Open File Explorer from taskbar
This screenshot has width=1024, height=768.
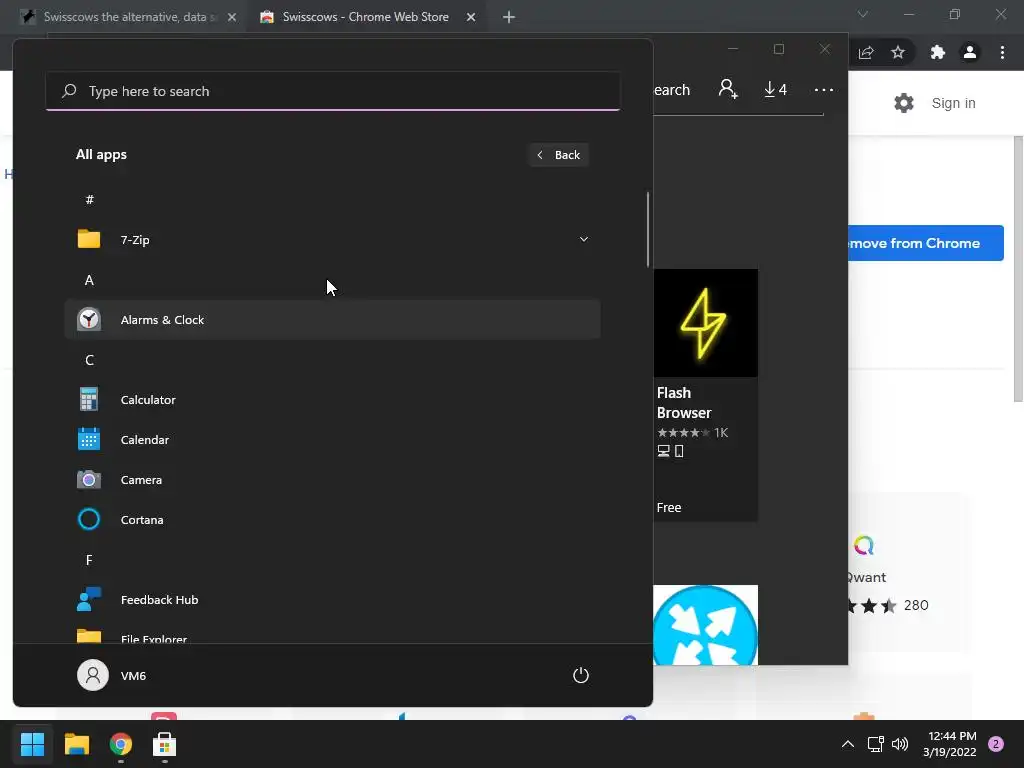pyautogui.click(x=76, y=744)
